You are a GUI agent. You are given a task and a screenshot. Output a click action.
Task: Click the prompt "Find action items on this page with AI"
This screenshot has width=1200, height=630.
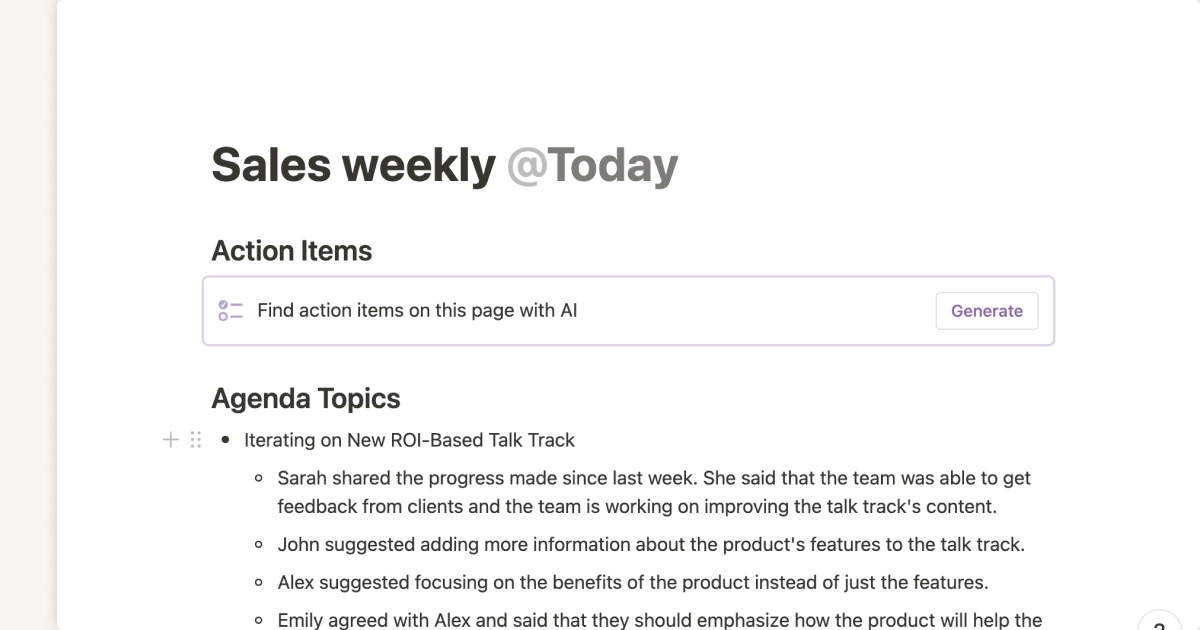pos(417,310)
